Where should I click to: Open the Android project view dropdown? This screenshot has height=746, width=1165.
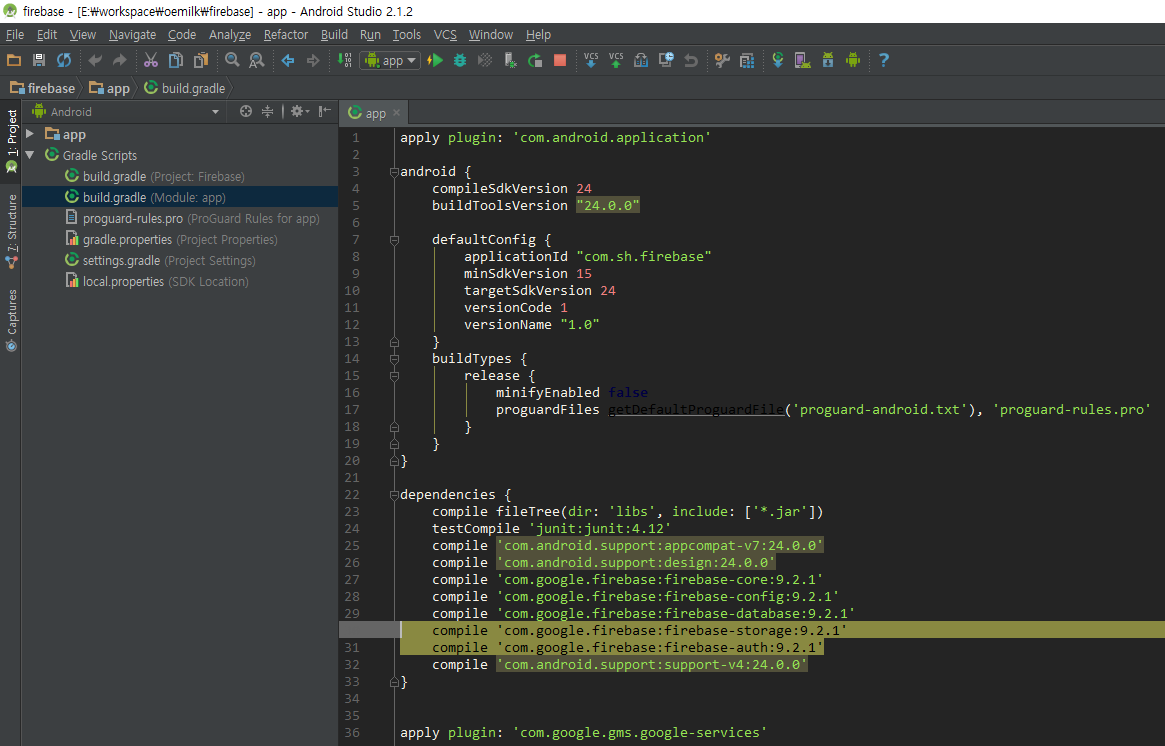pos(125,112)
